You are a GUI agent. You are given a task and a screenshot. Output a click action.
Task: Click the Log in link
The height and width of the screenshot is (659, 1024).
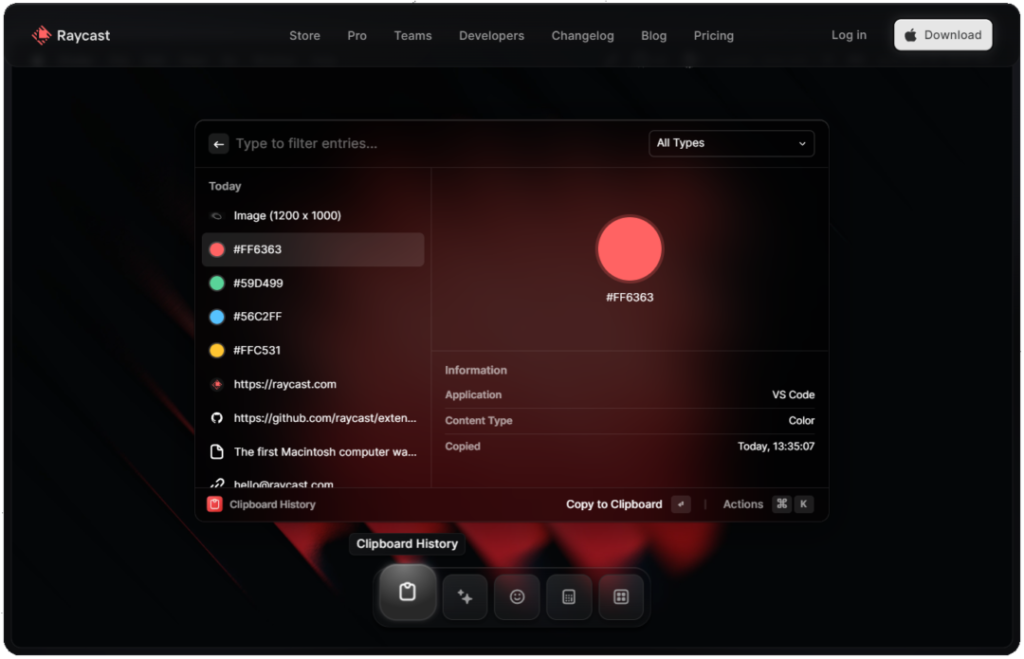(x=848, y=35)
